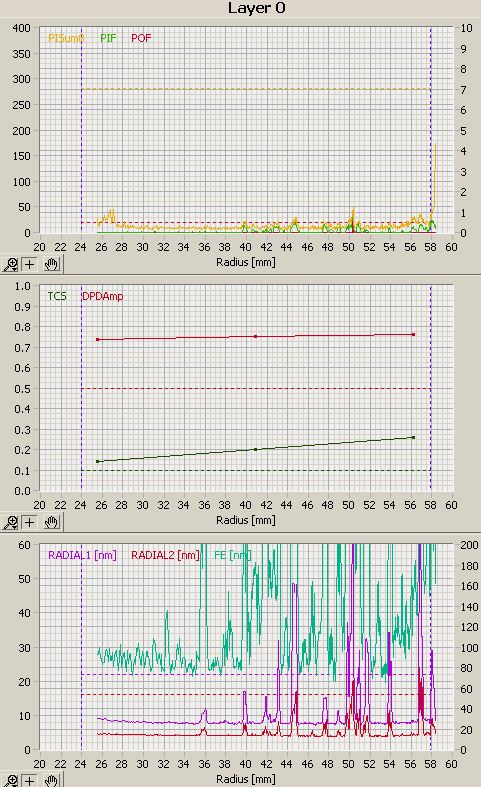Toggle the red POF legend entry
Screen dimensions: 481x787
[x=141, y=38]
